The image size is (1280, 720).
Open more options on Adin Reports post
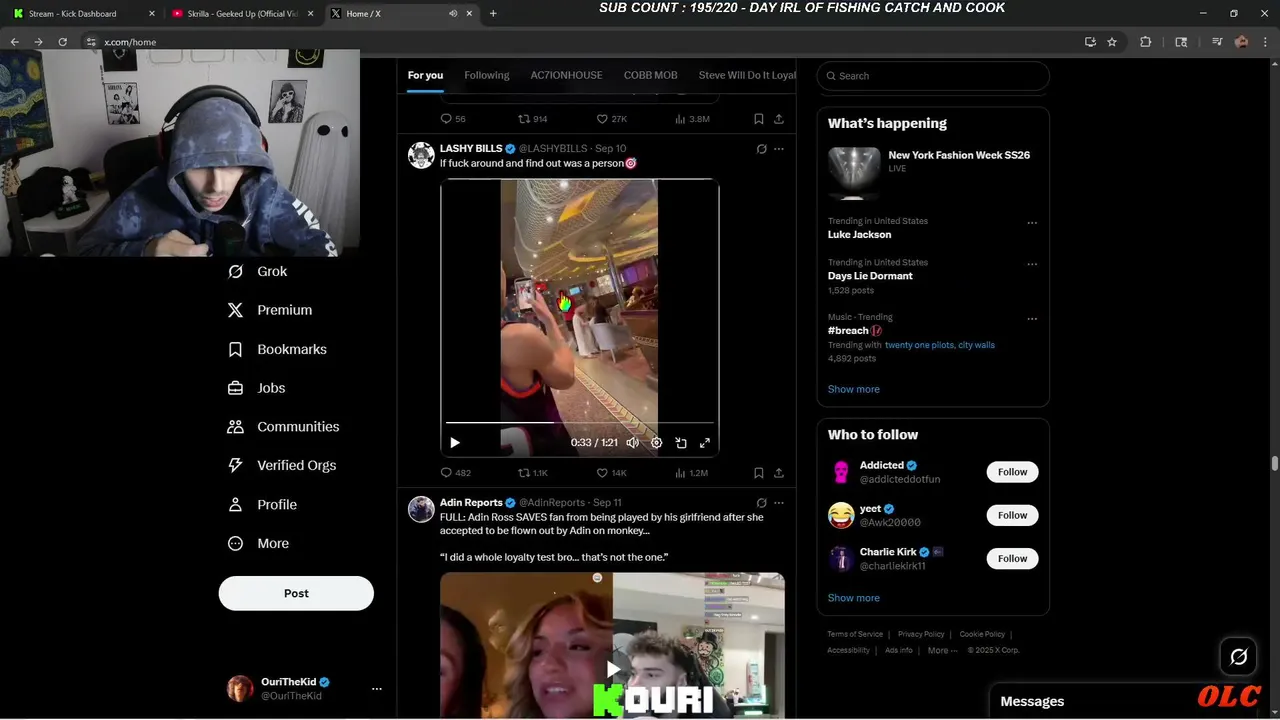(779, 503)
